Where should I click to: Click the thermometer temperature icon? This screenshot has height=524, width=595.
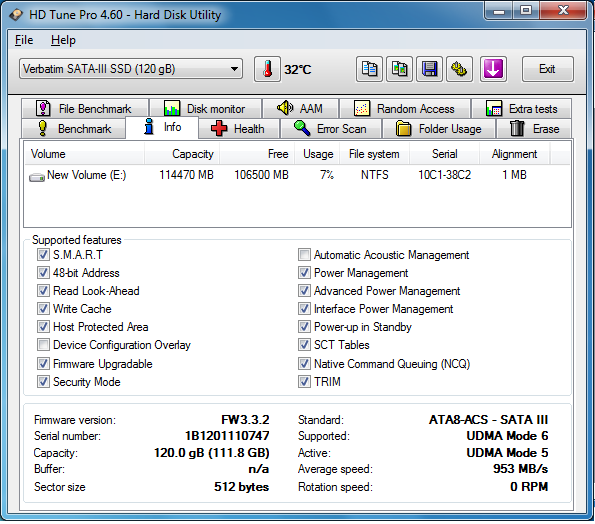pos(267,69)
